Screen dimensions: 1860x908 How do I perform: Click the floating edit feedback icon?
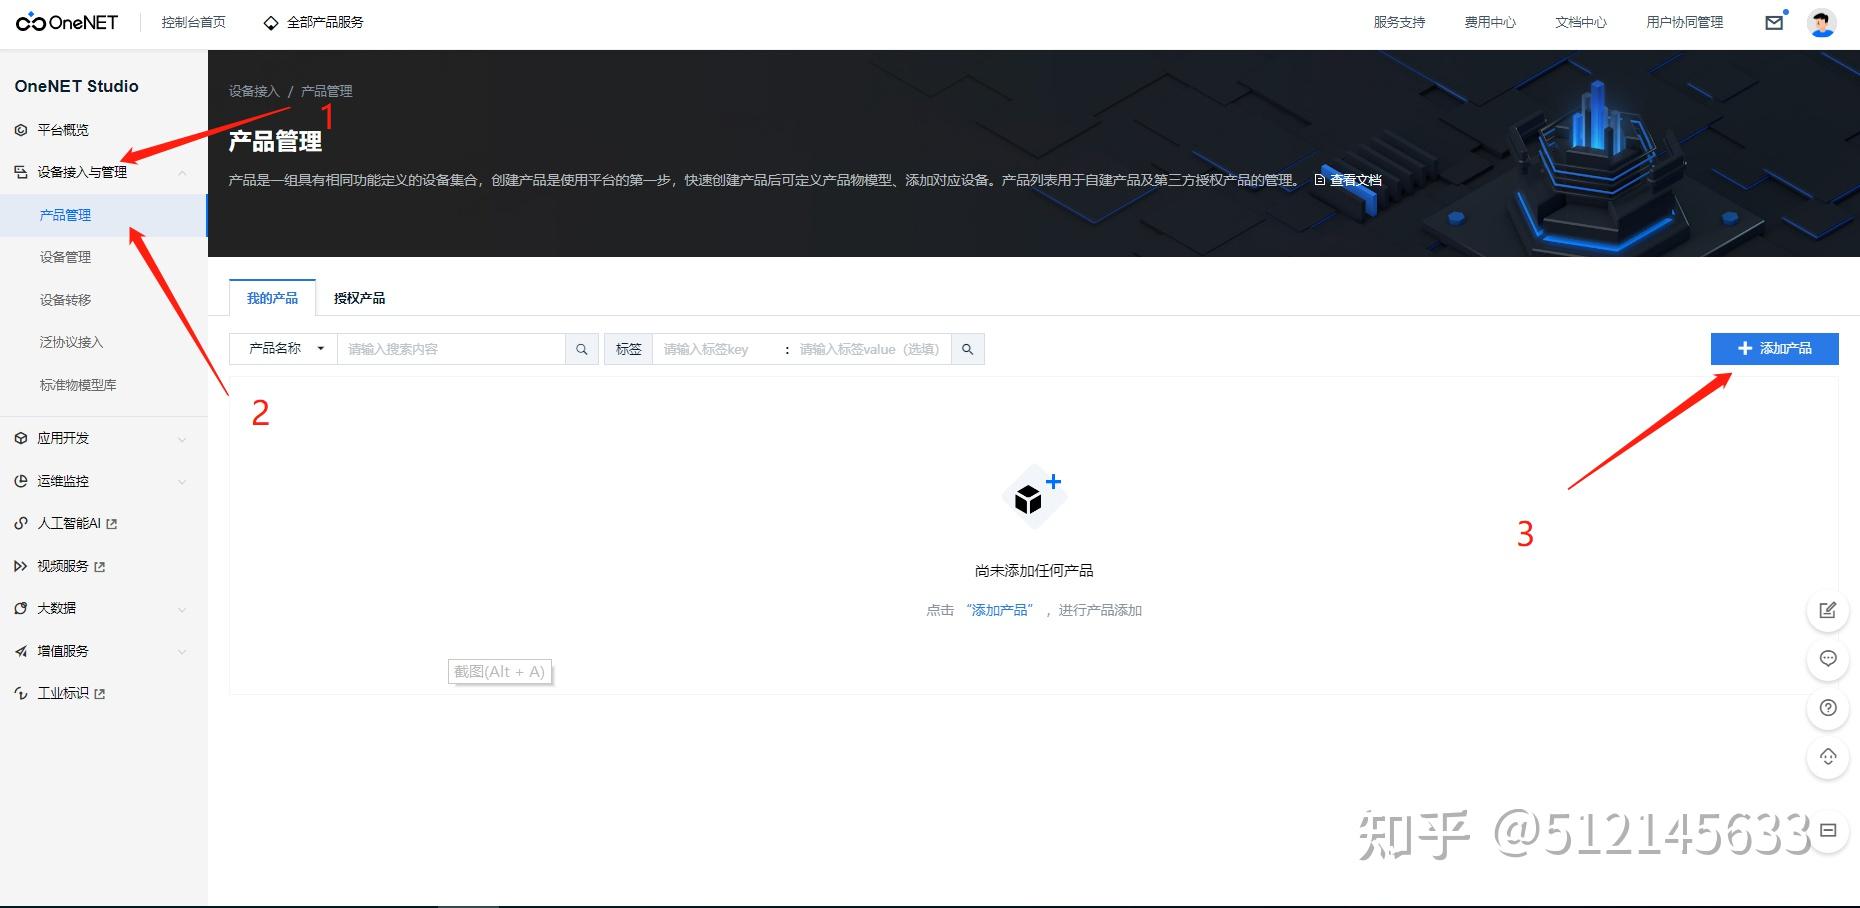(x=1828, y=610)
